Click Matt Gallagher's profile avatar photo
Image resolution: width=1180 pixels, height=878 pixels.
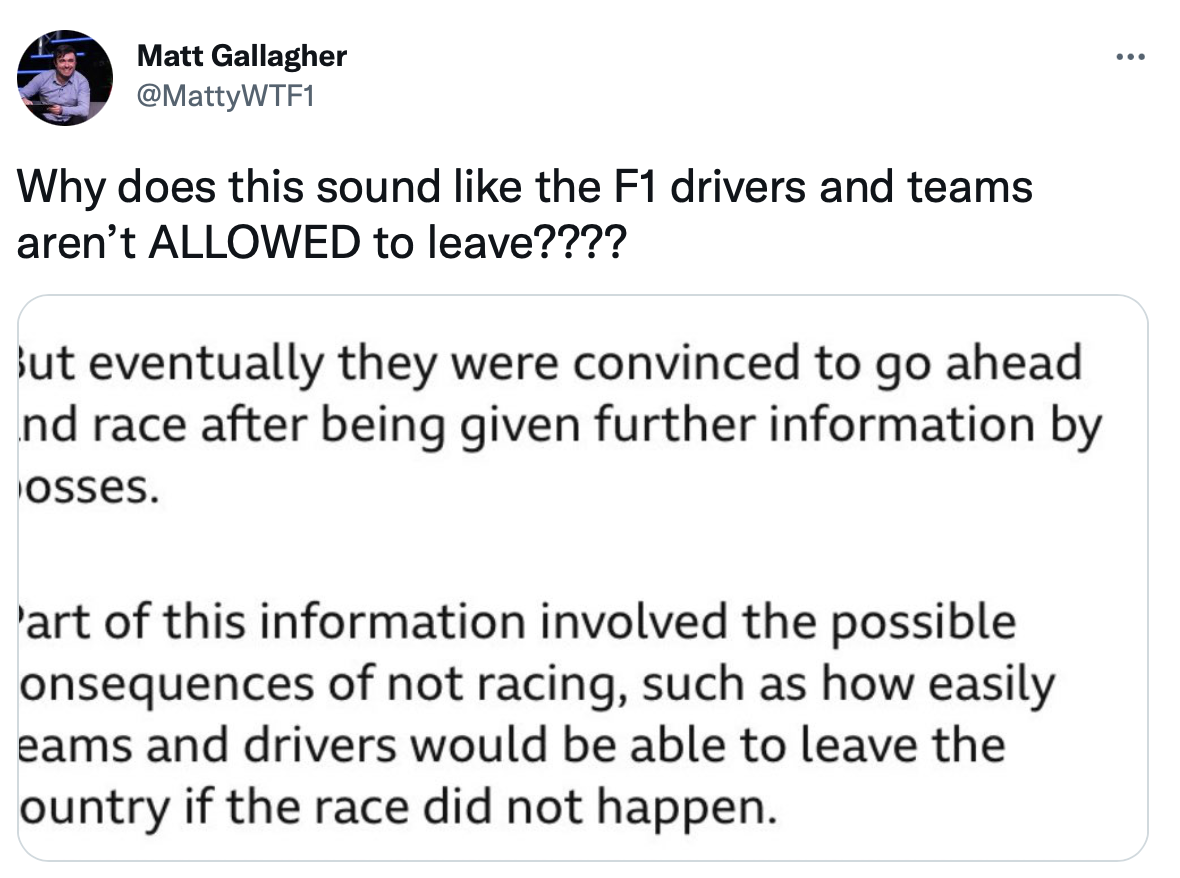pyautogui.click(x=66, y=78)
